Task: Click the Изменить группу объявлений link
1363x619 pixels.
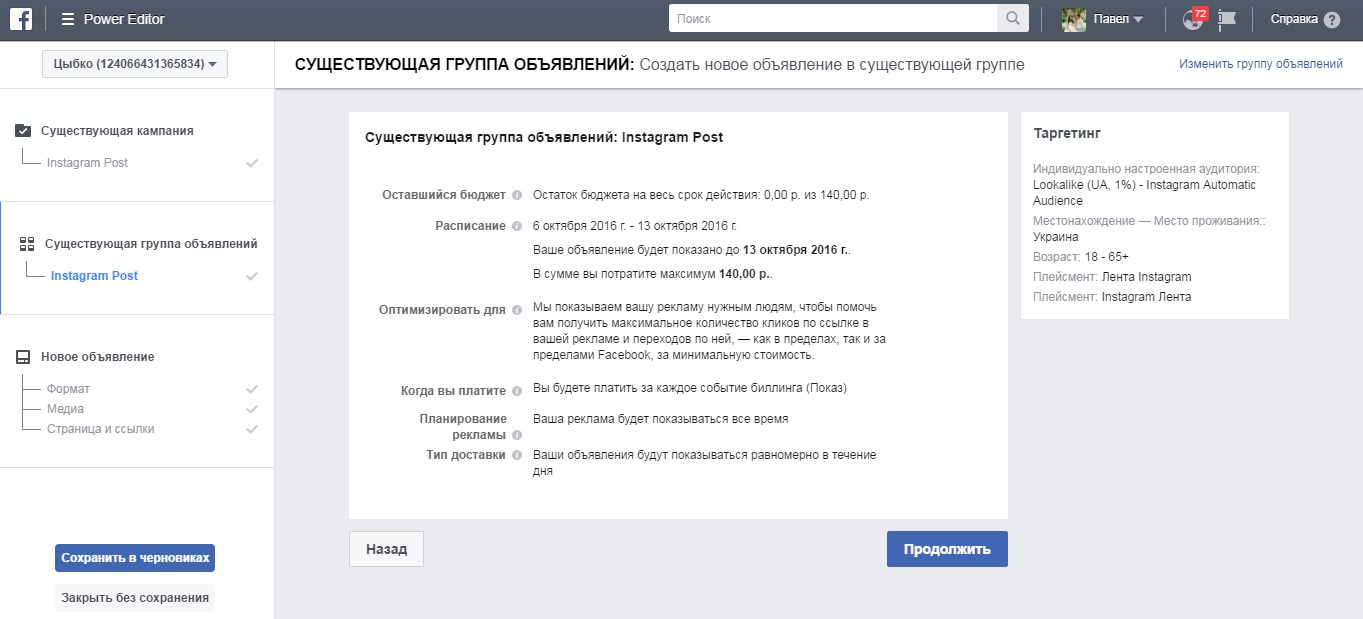Action: 1260,64
